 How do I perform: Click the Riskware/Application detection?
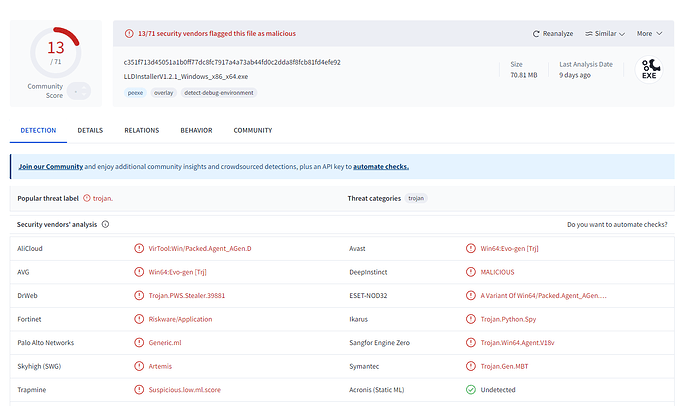(x=180, y=319)
